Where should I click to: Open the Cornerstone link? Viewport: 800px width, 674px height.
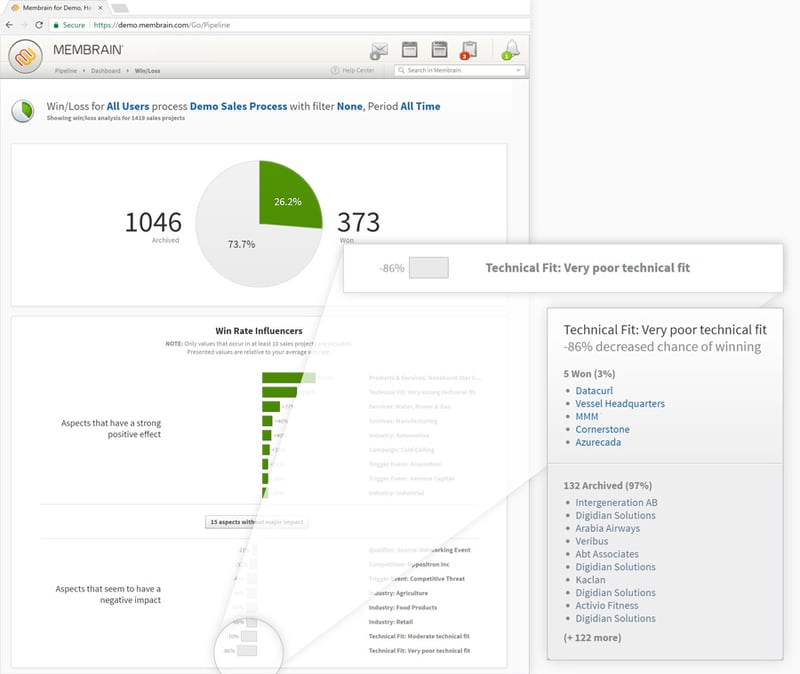[x=603, y=430]
